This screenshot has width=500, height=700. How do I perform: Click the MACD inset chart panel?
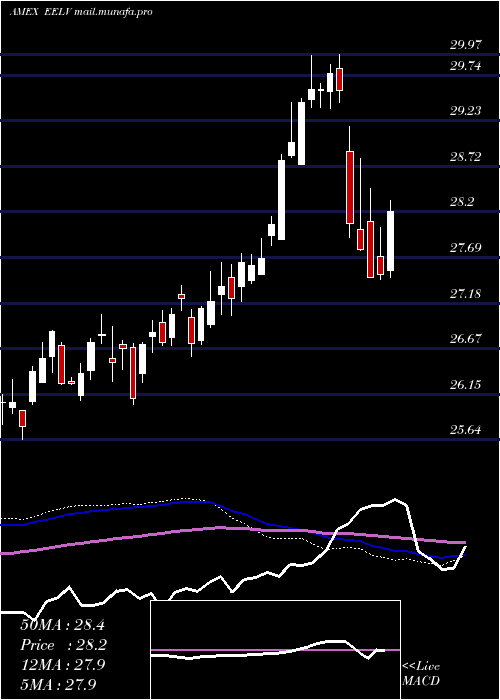click(x=275, y=650)
